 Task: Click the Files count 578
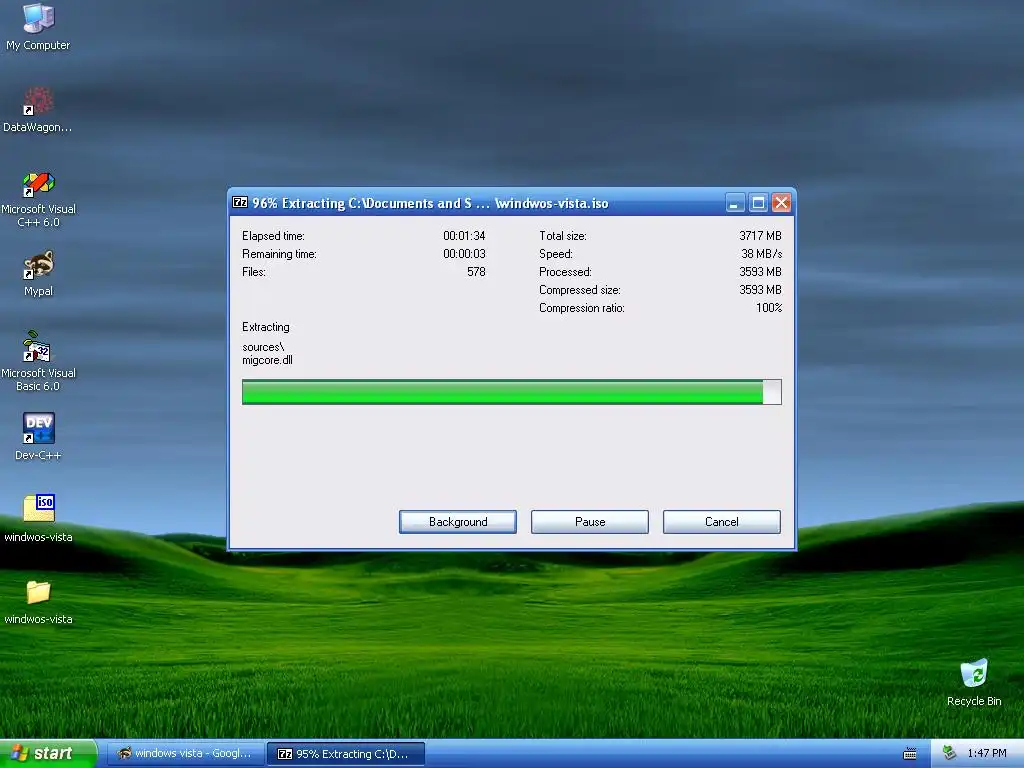click(x=476, y=272)
